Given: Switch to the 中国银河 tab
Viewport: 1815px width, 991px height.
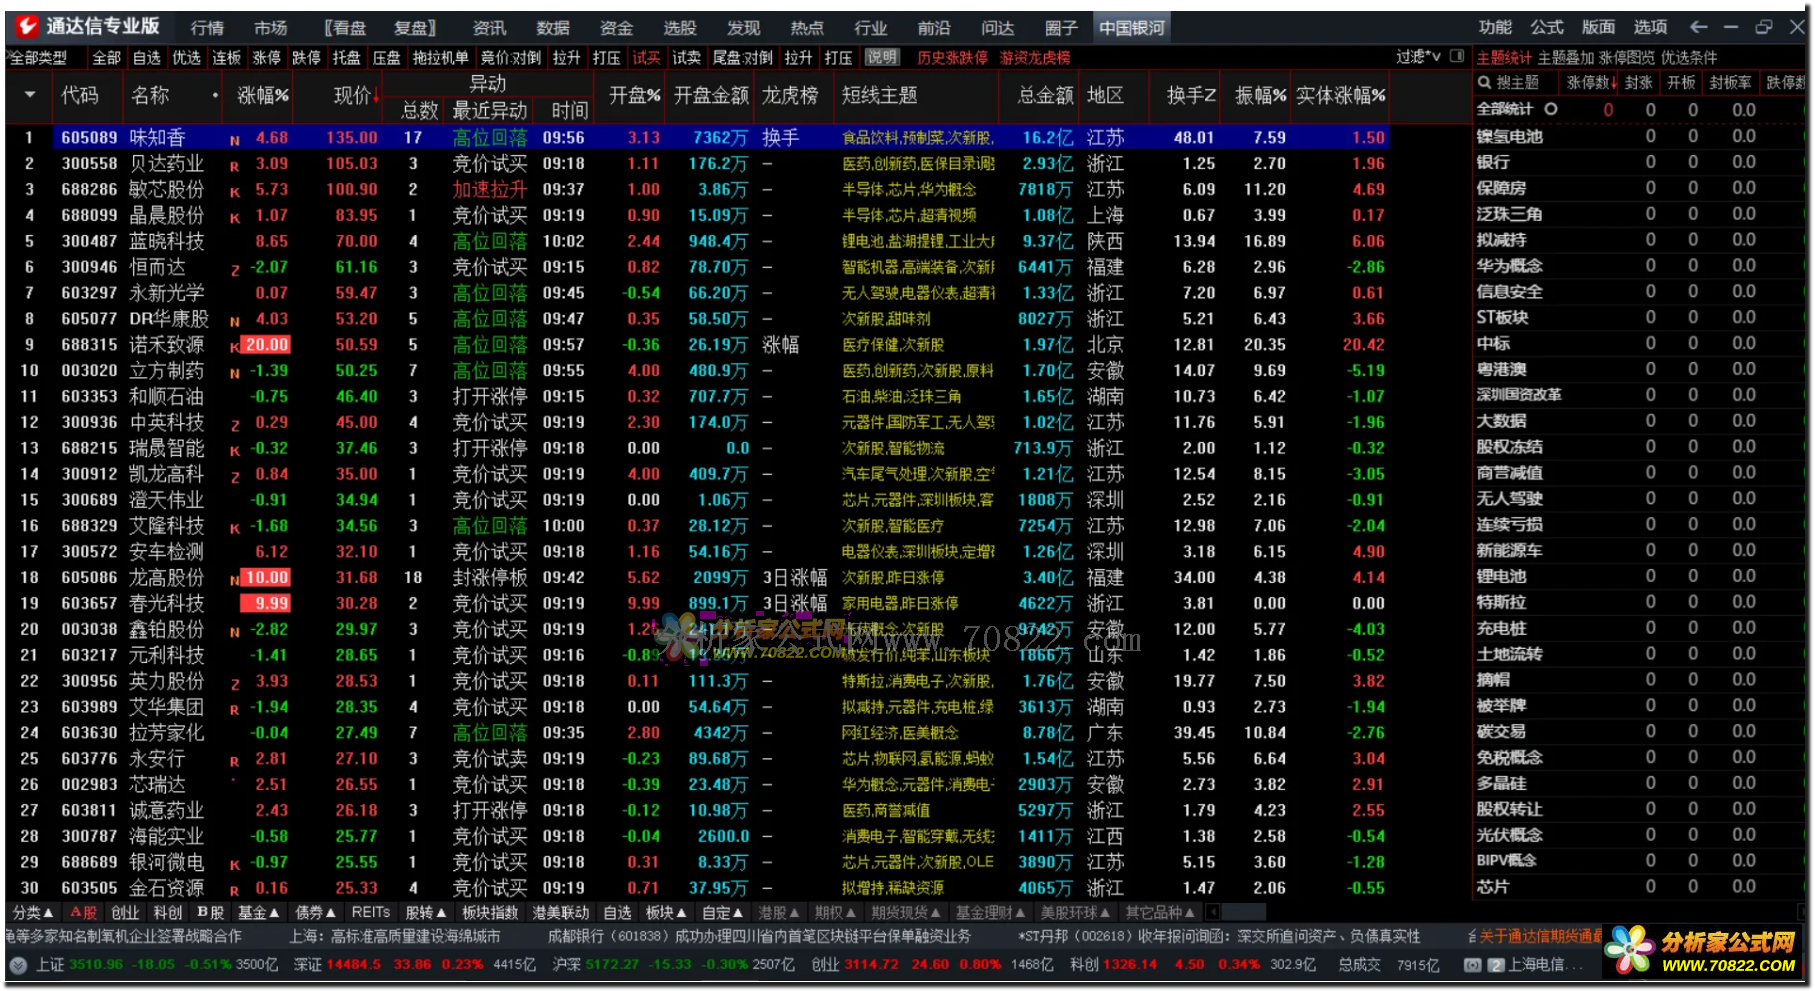Looking at the screenshot, I should (x=1132, y=28).
